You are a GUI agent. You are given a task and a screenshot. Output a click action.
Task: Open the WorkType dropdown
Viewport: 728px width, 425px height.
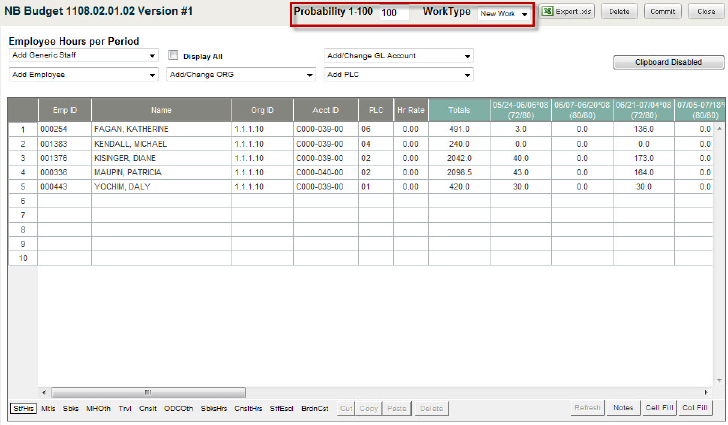pos(503,14)
